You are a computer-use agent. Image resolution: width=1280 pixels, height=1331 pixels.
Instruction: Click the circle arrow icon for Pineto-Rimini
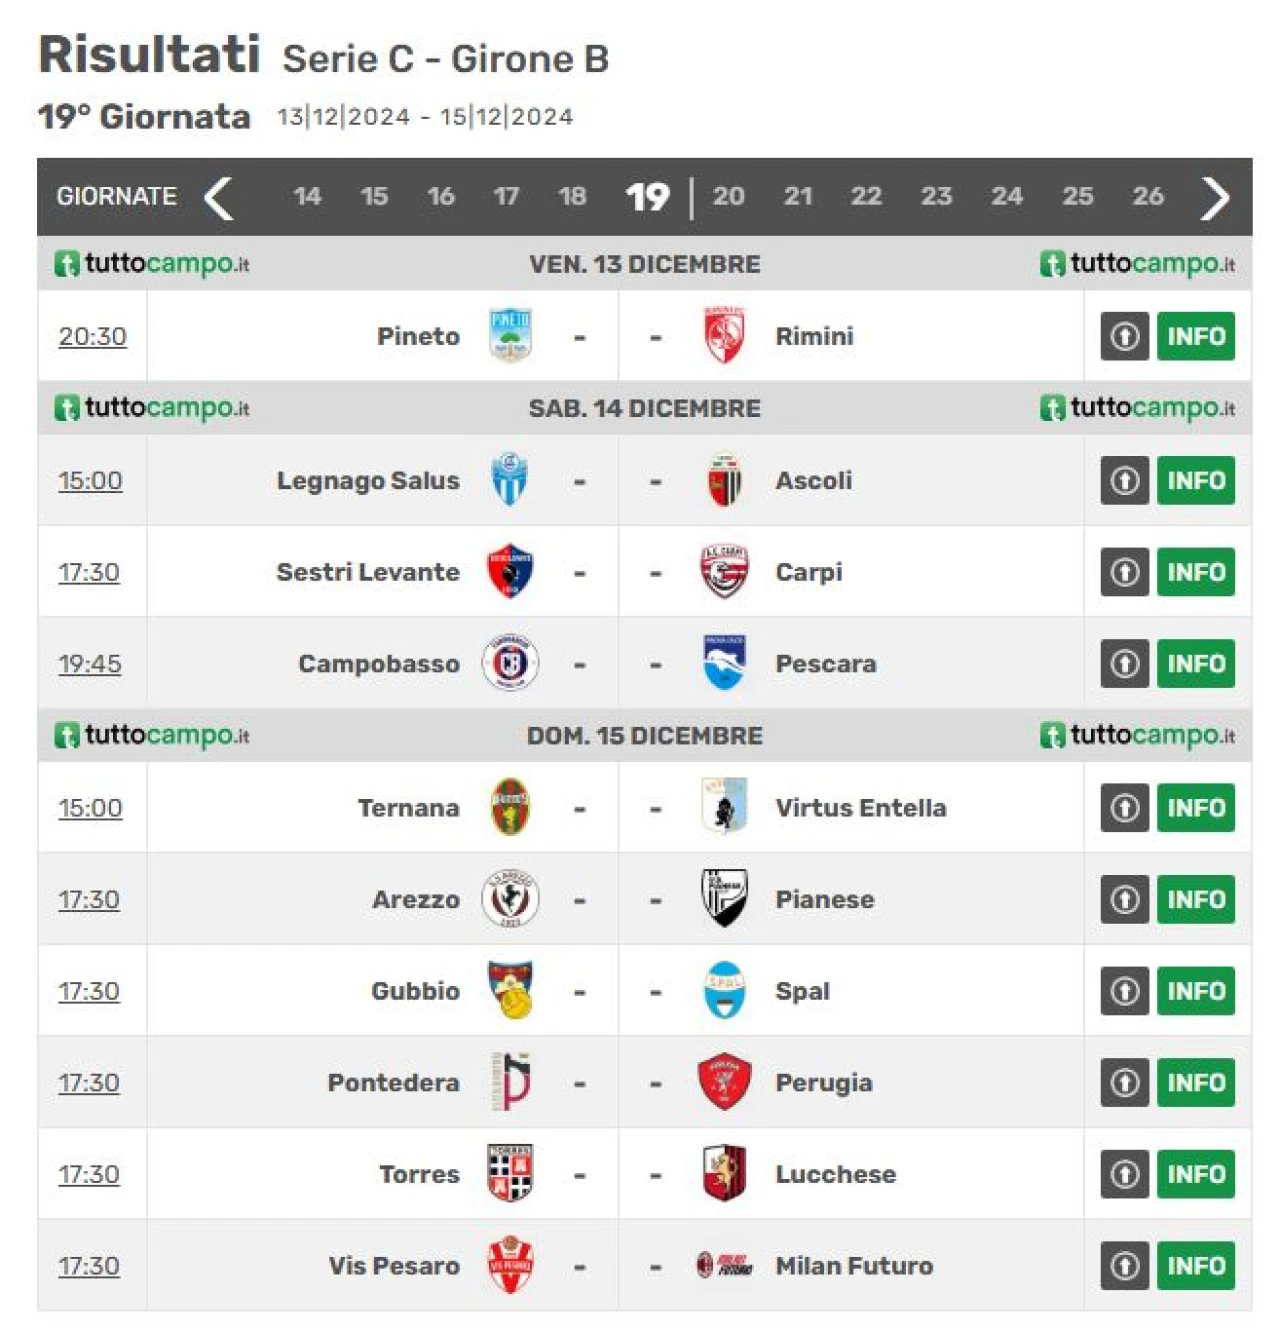click(1125, 336)
